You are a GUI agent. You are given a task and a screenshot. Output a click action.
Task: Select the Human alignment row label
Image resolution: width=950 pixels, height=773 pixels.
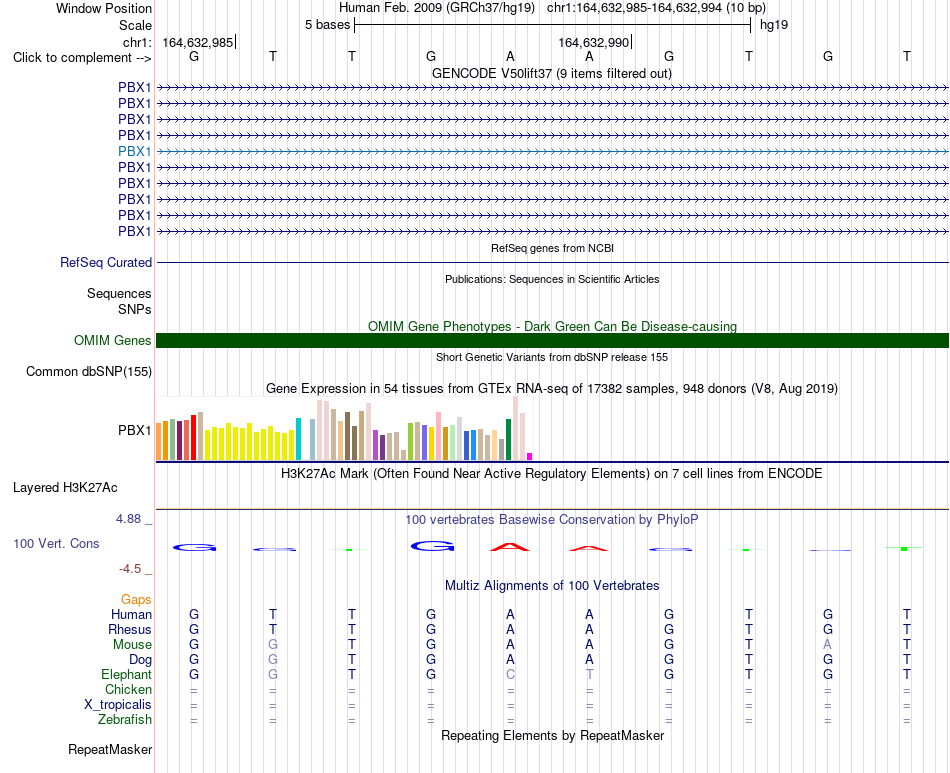tap(131, 614)
